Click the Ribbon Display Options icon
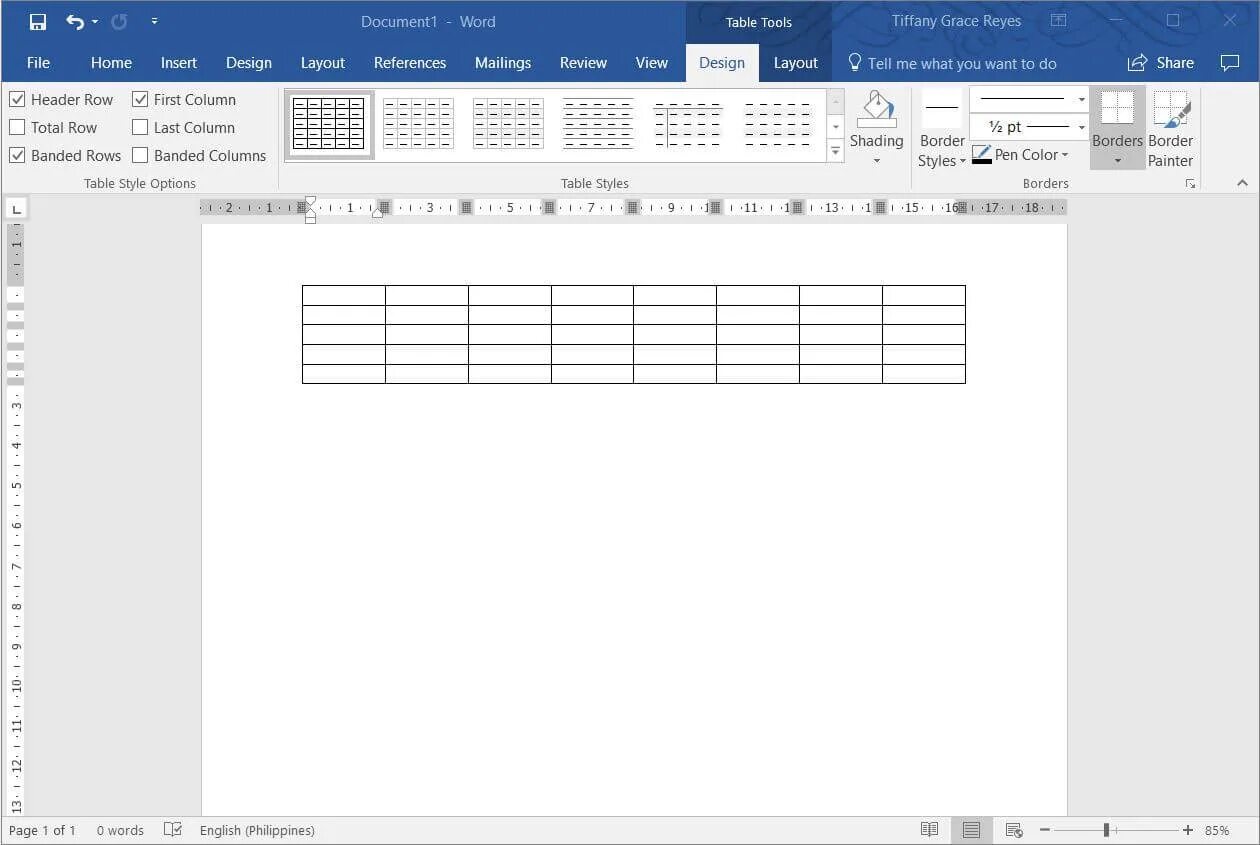This screenshot has width=1260, height=845. pos(1058,21)
